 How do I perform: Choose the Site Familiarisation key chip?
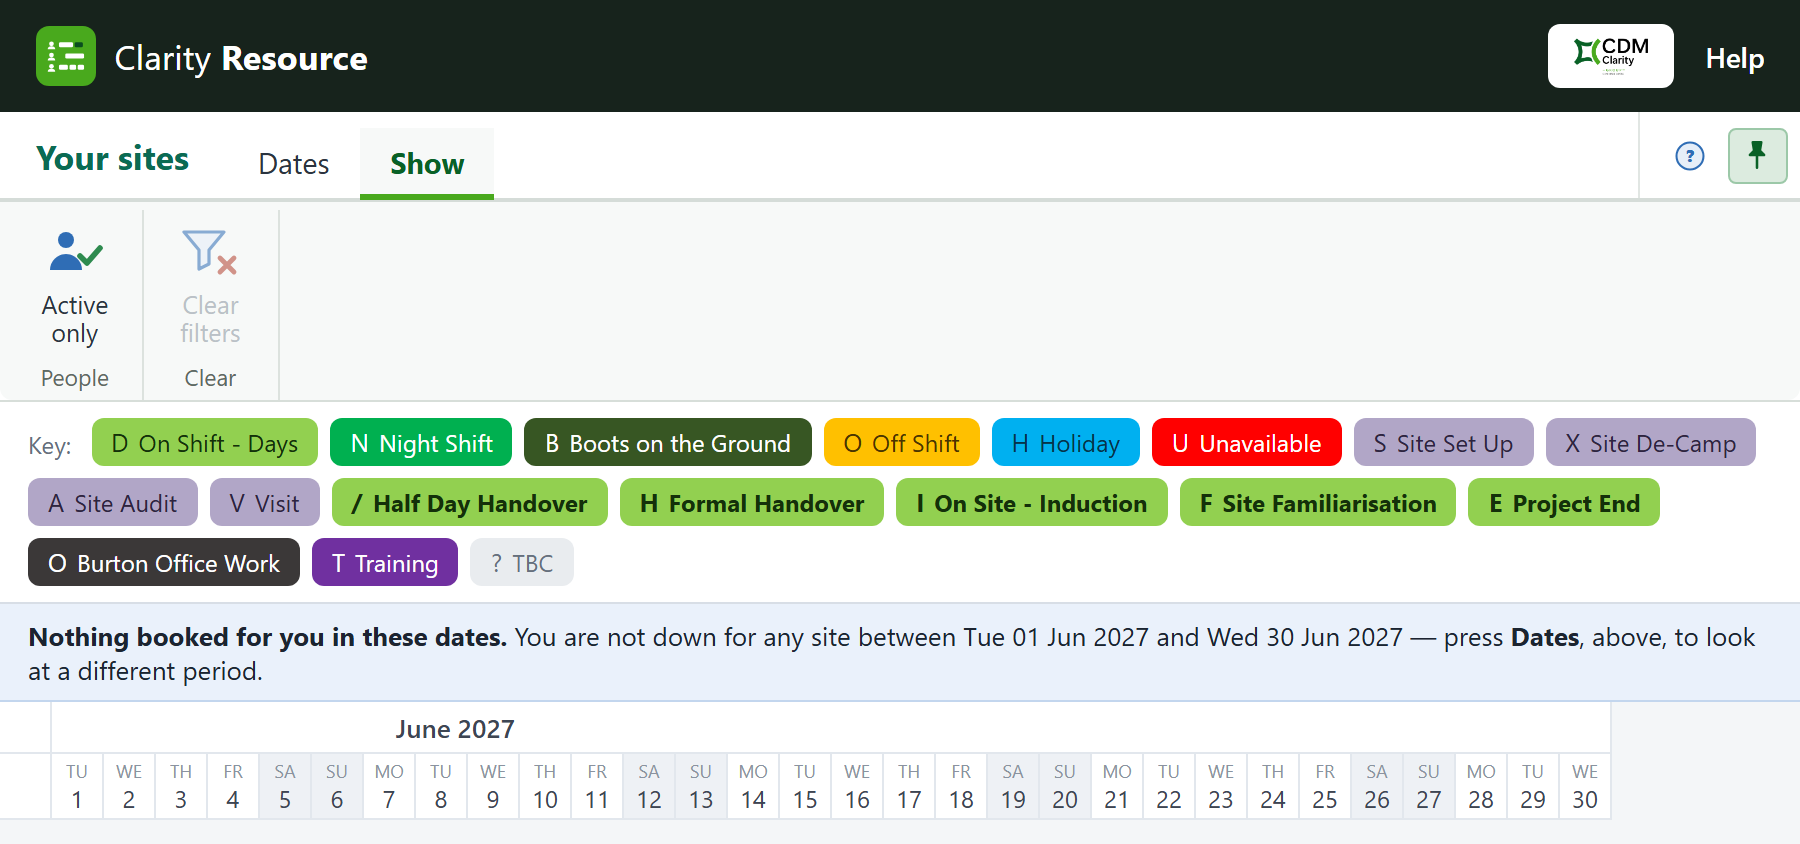tap(1317, 503)
